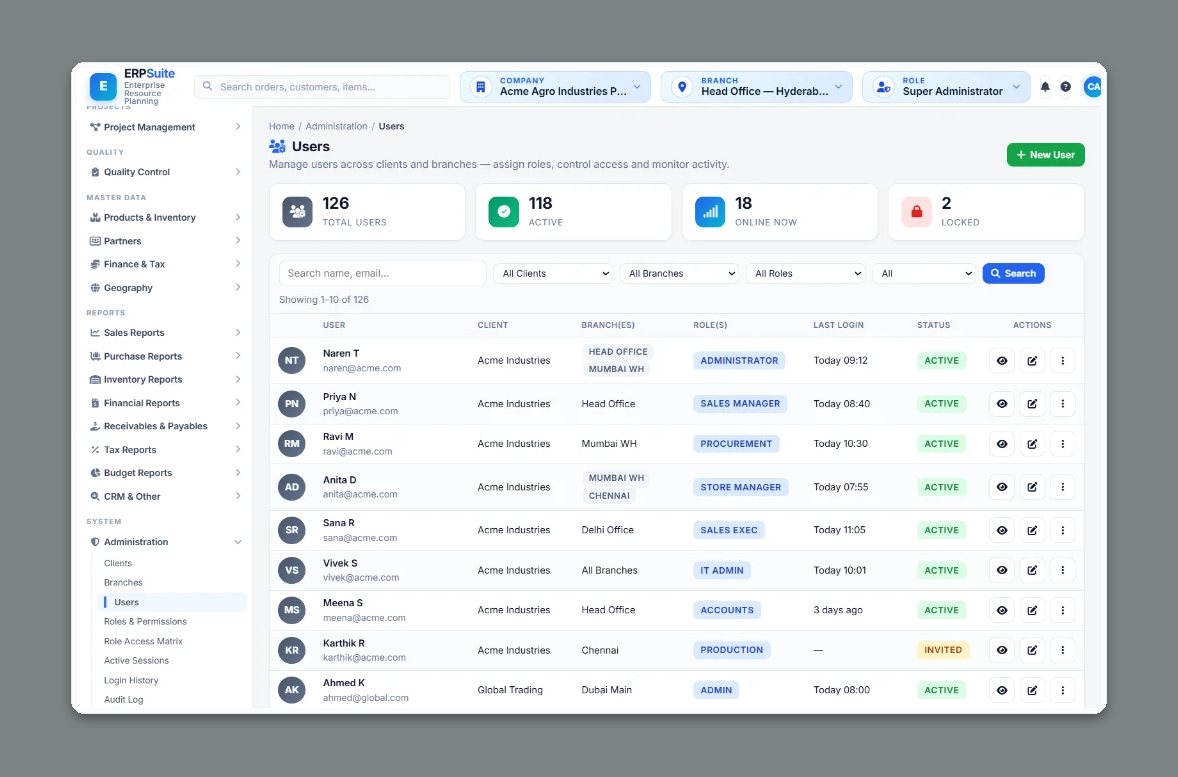The width and height of the screenshot is (1178, 777).
Task: Open the All Roles filter dropdown
Action: coord(806,274)
